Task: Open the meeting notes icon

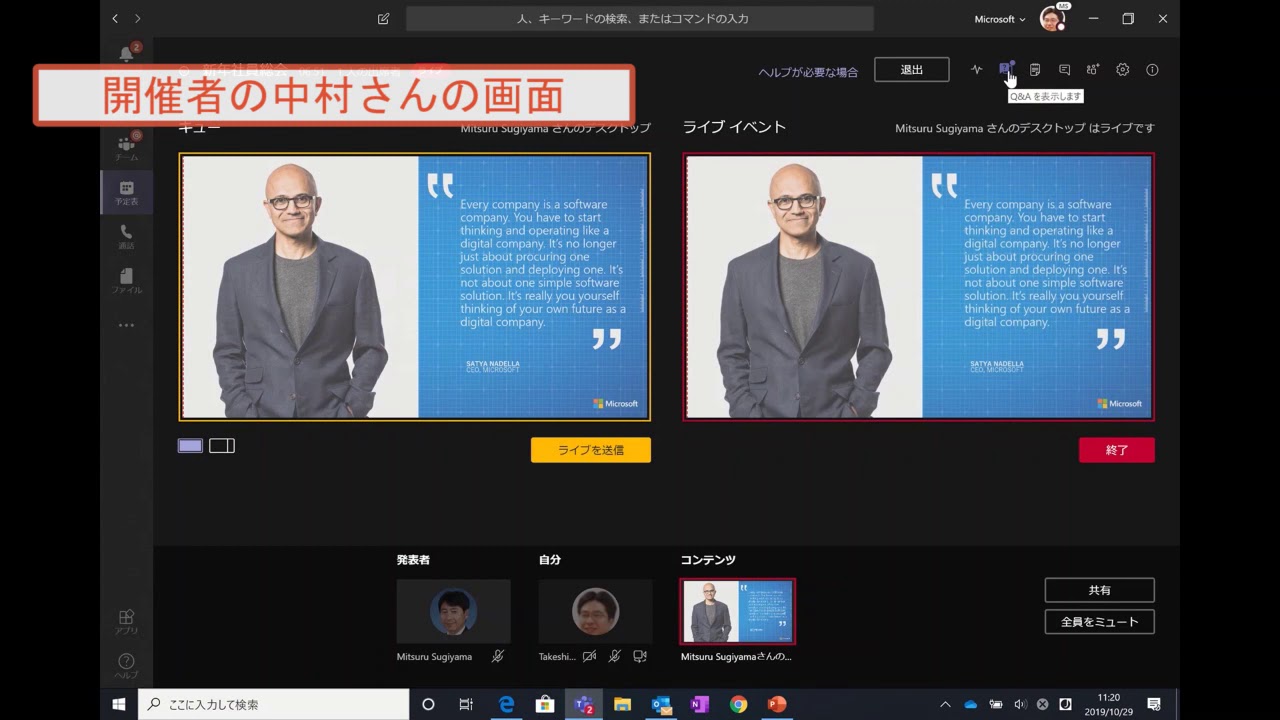Action: [x=1035, y=70]
